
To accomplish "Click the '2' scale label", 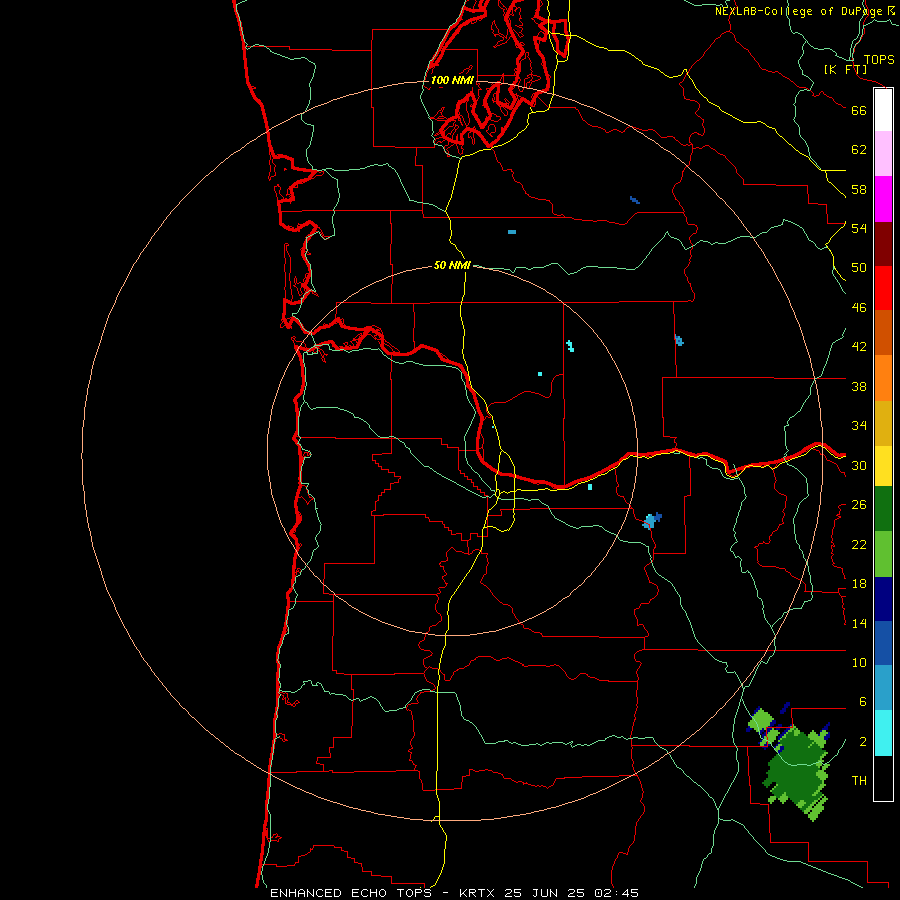I will [x=862, y=742].
